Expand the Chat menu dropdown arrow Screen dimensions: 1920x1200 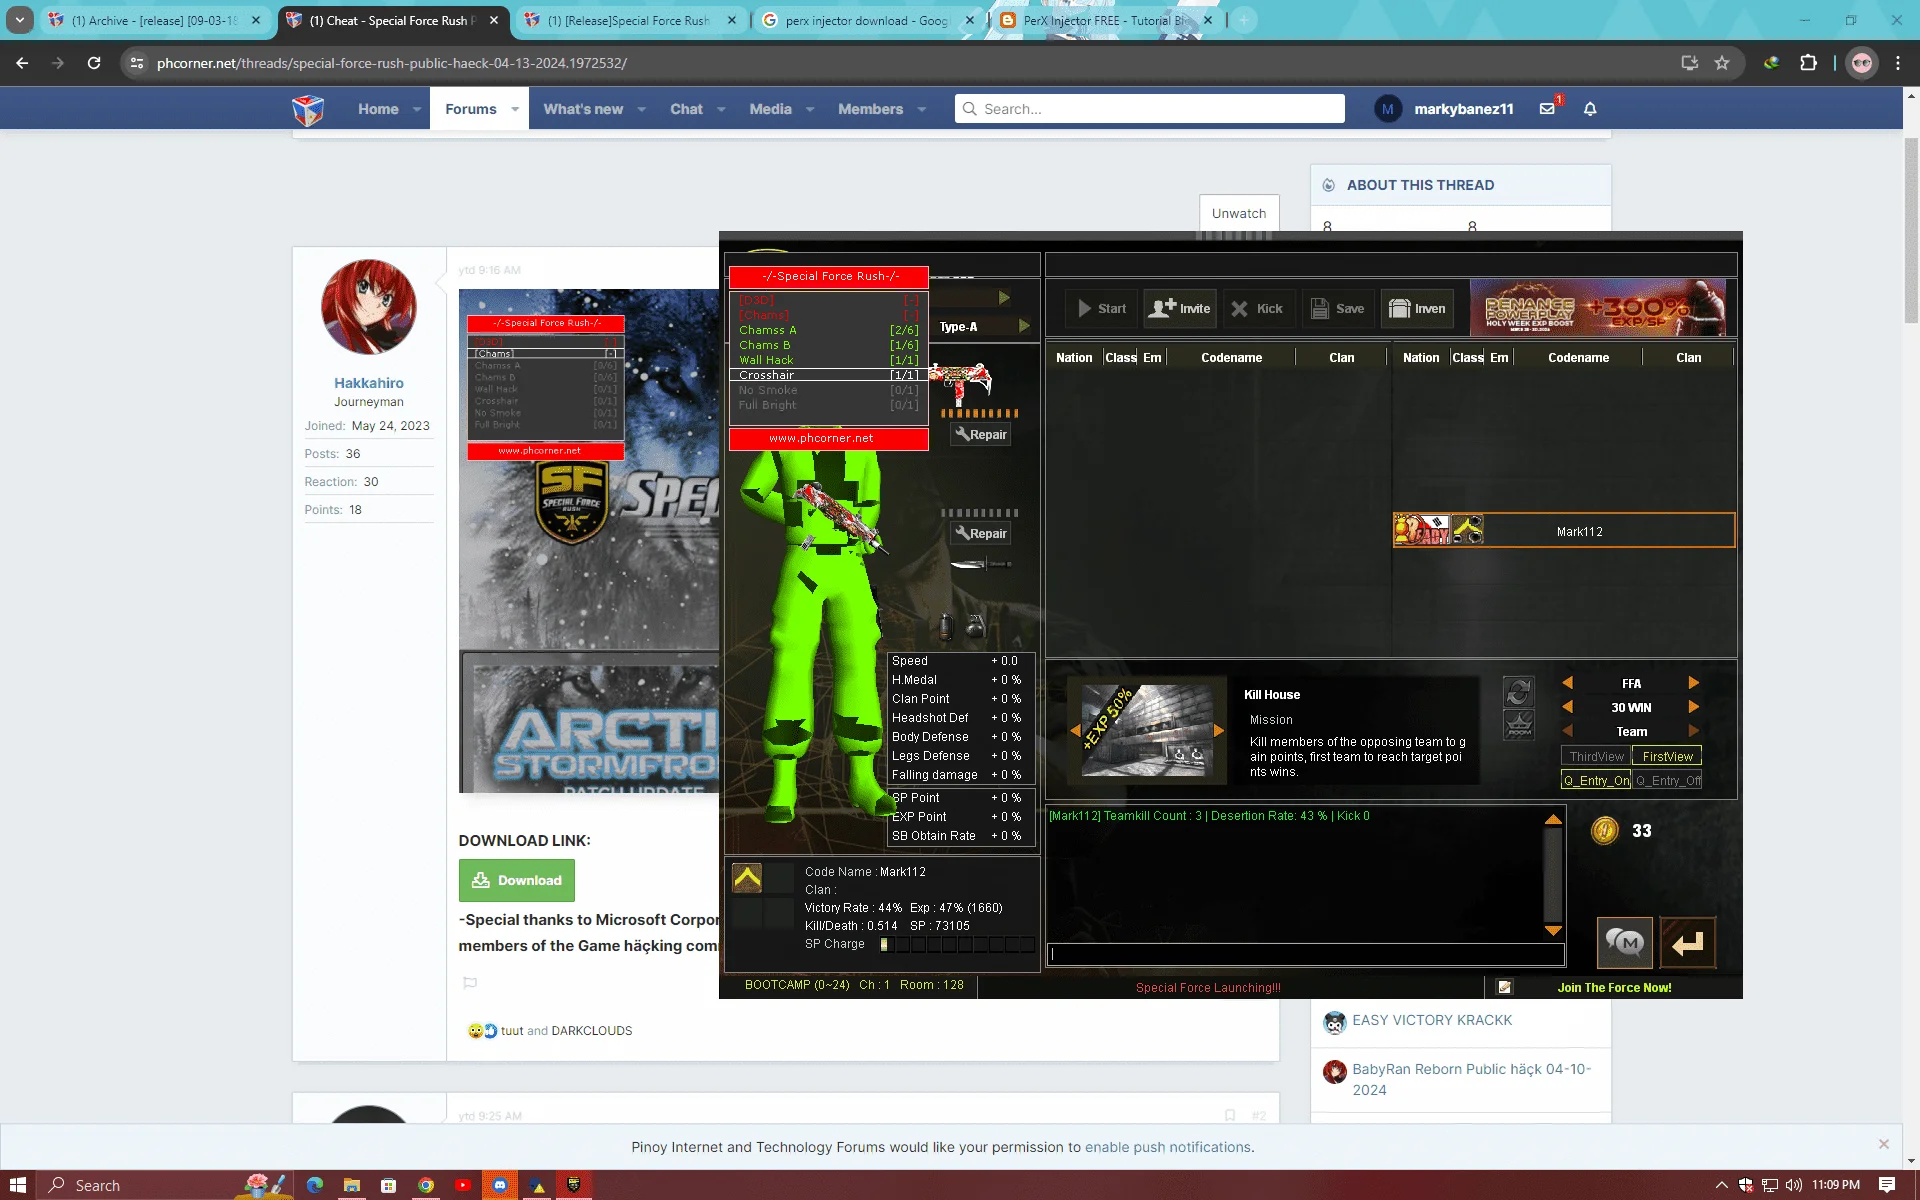point(721,109)
